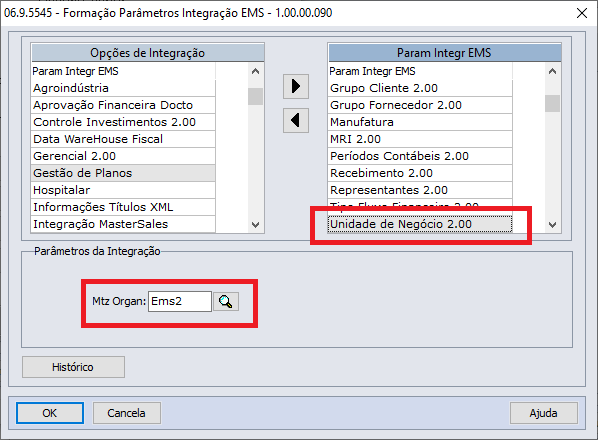Click the Opções de Integração column header
Image resolution: width=598 pixels, height=440 pixels.
(x=148, y=53)
